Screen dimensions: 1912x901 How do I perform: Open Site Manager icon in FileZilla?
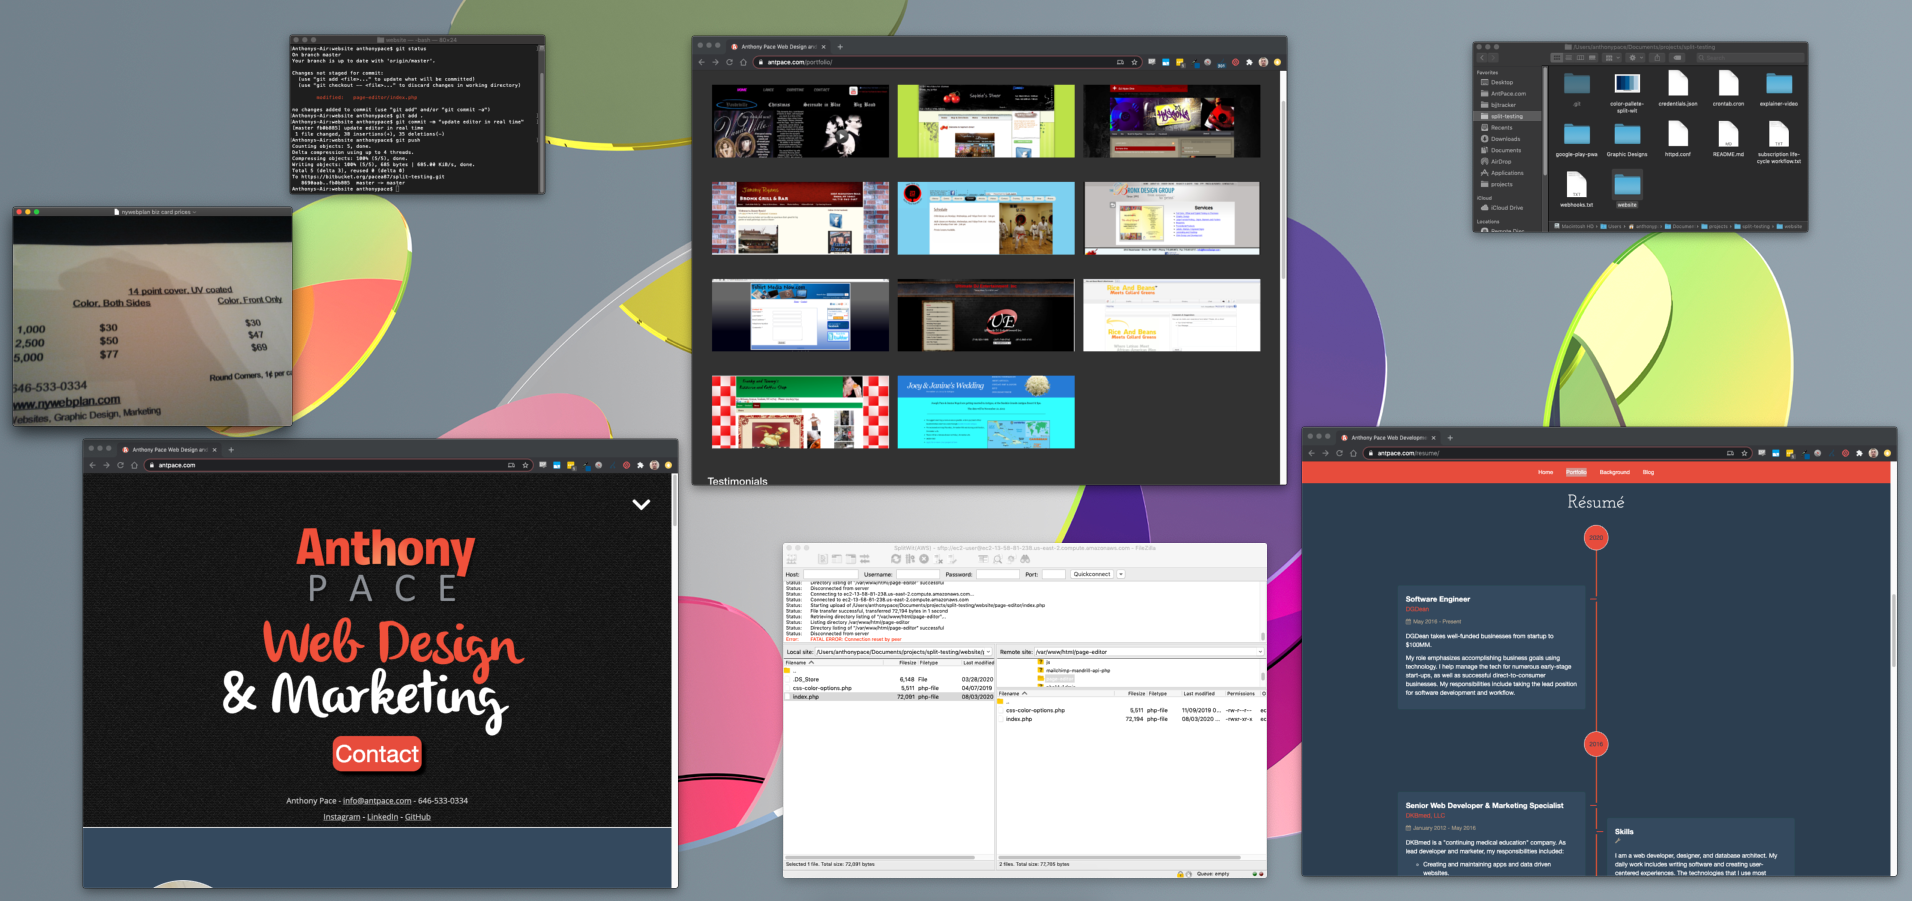(x=791, y=559)
